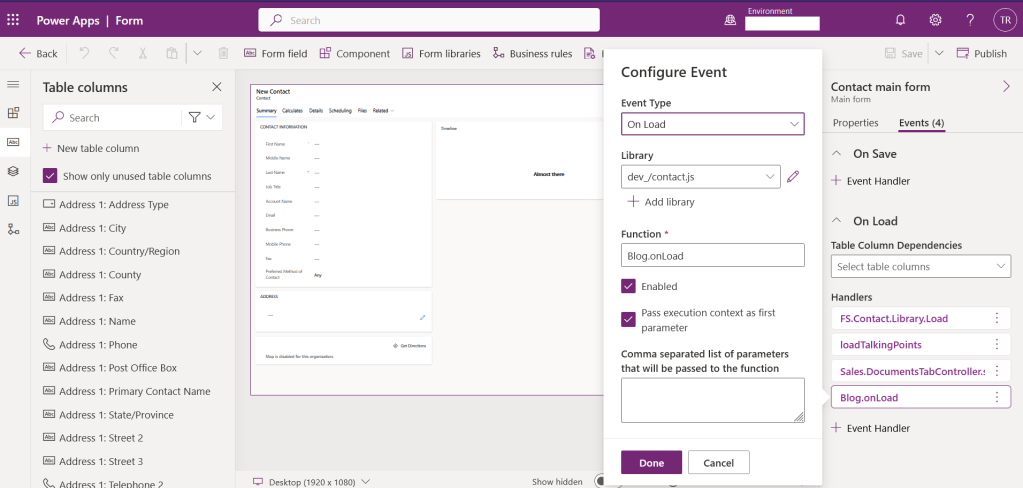The height and width of the screenshot is (488, 1023).
Task: Open Business rules in command bar
Action: click(x=532, y=53)
